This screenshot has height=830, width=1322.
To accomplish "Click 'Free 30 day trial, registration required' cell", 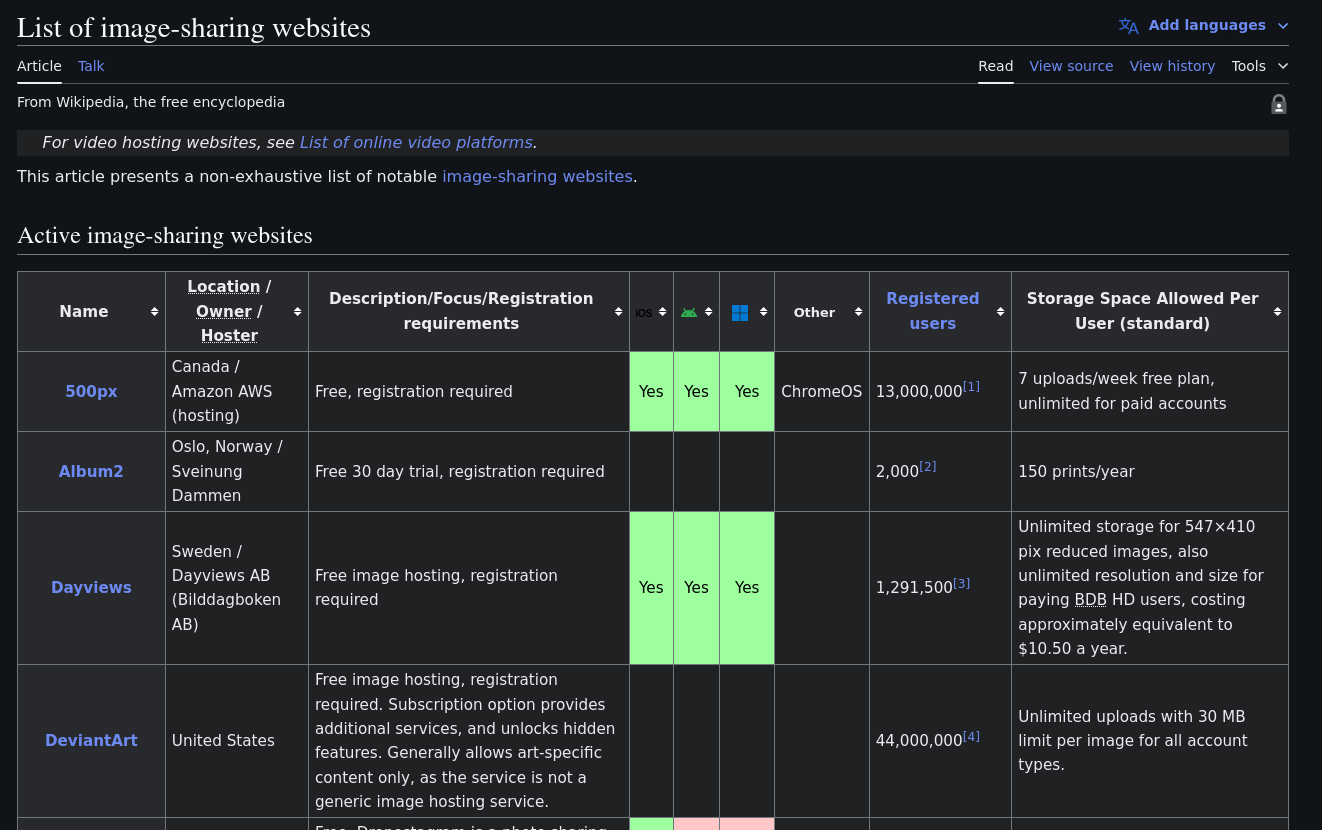I will [469, 472].
